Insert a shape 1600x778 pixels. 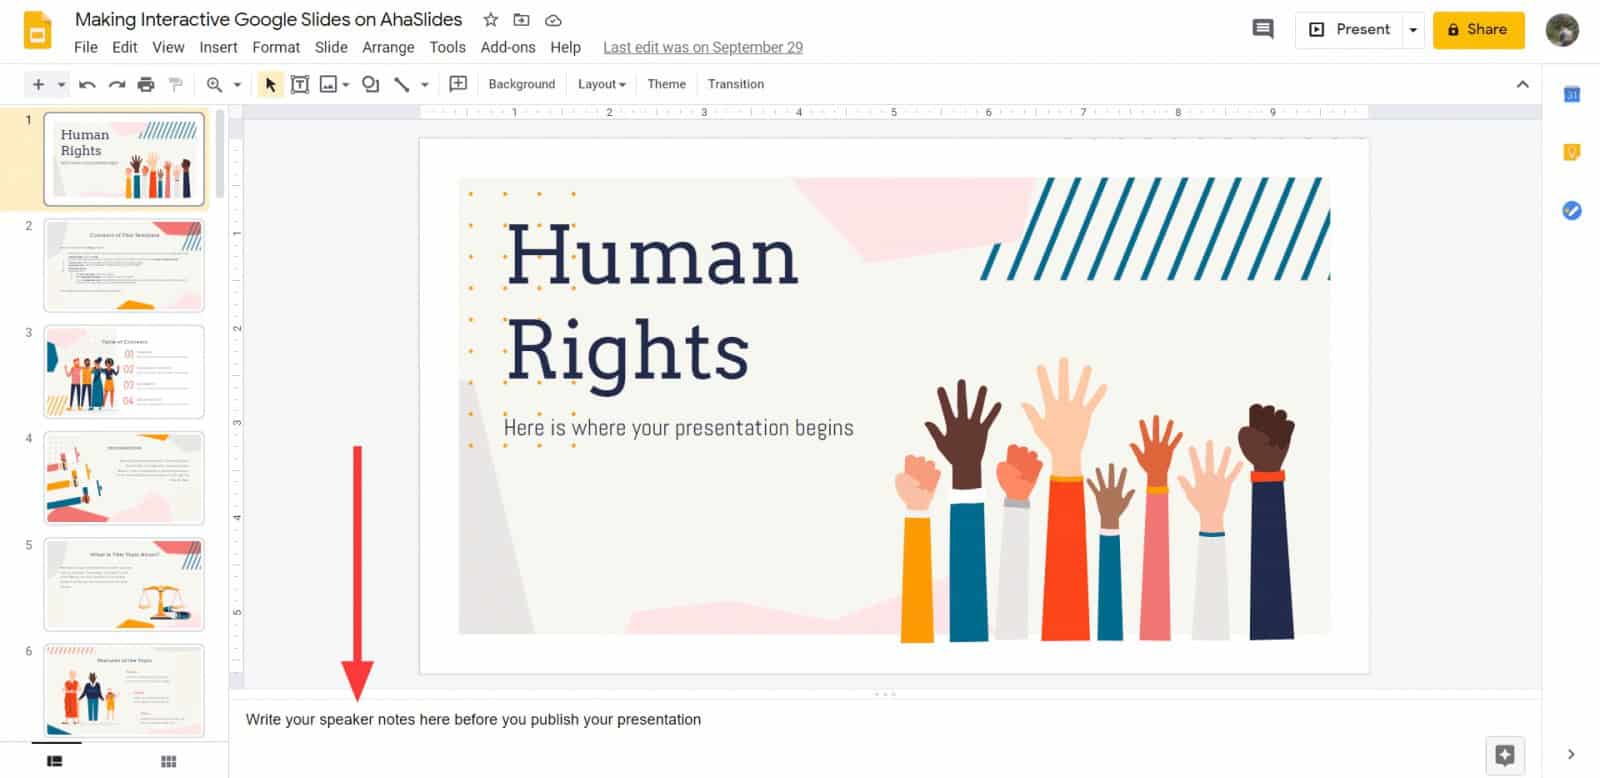[370, 84]
